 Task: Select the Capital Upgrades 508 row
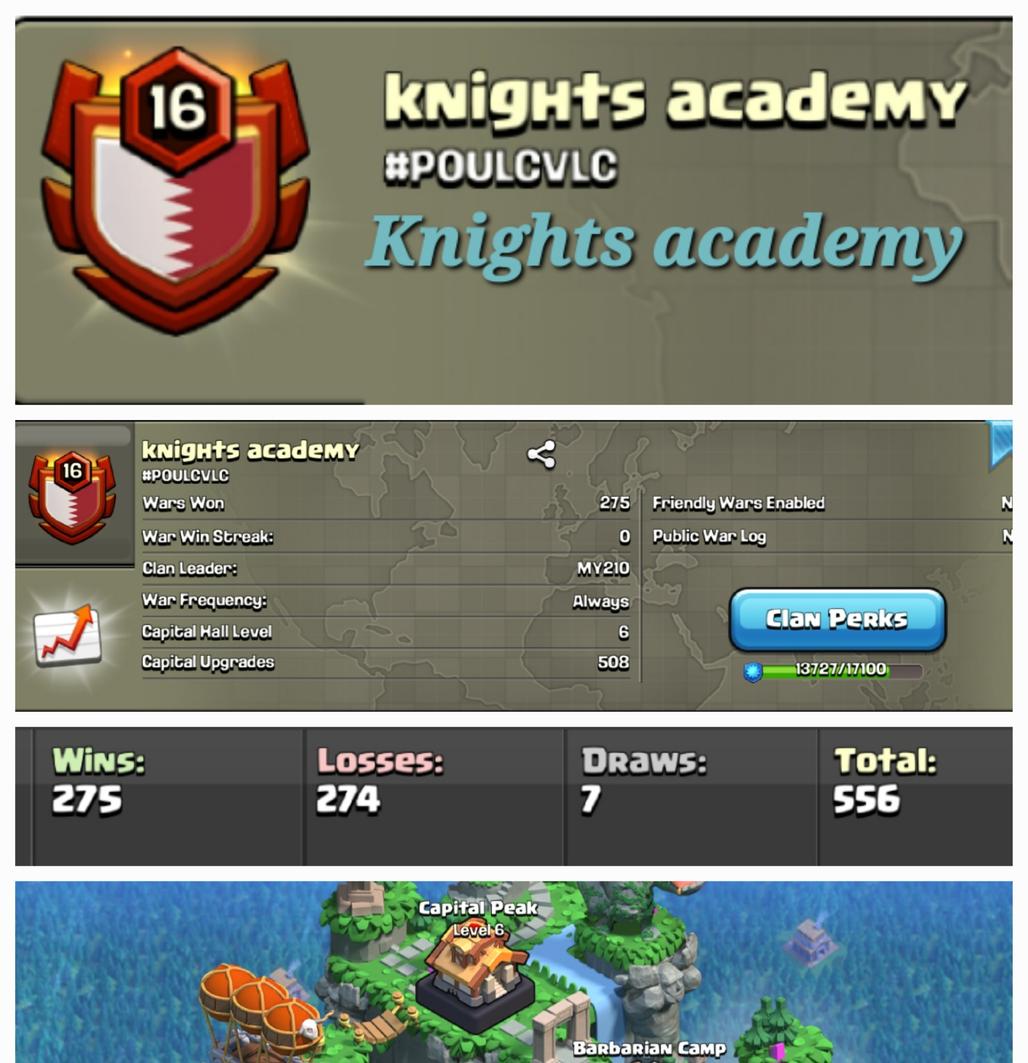(385, 662)
